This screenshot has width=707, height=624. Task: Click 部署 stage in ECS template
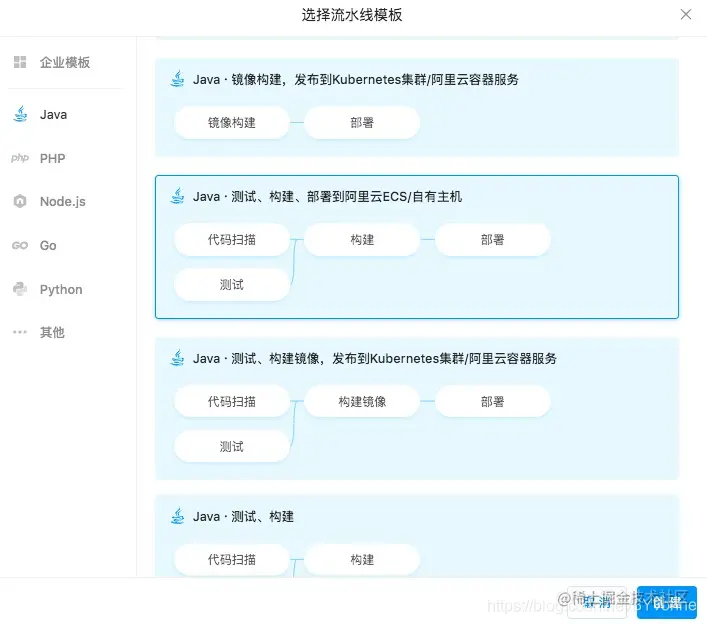coord(492,239)
